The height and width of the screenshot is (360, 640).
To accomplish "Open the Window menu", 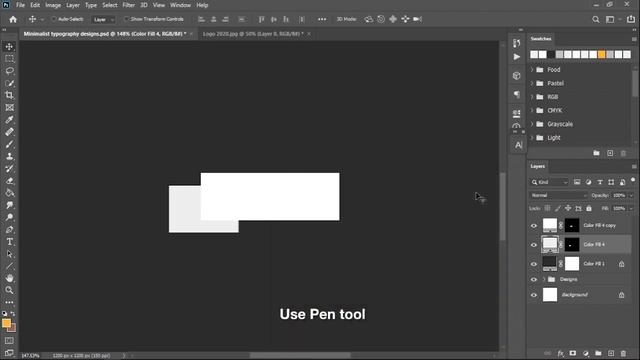I will click(x=180, y=5).
